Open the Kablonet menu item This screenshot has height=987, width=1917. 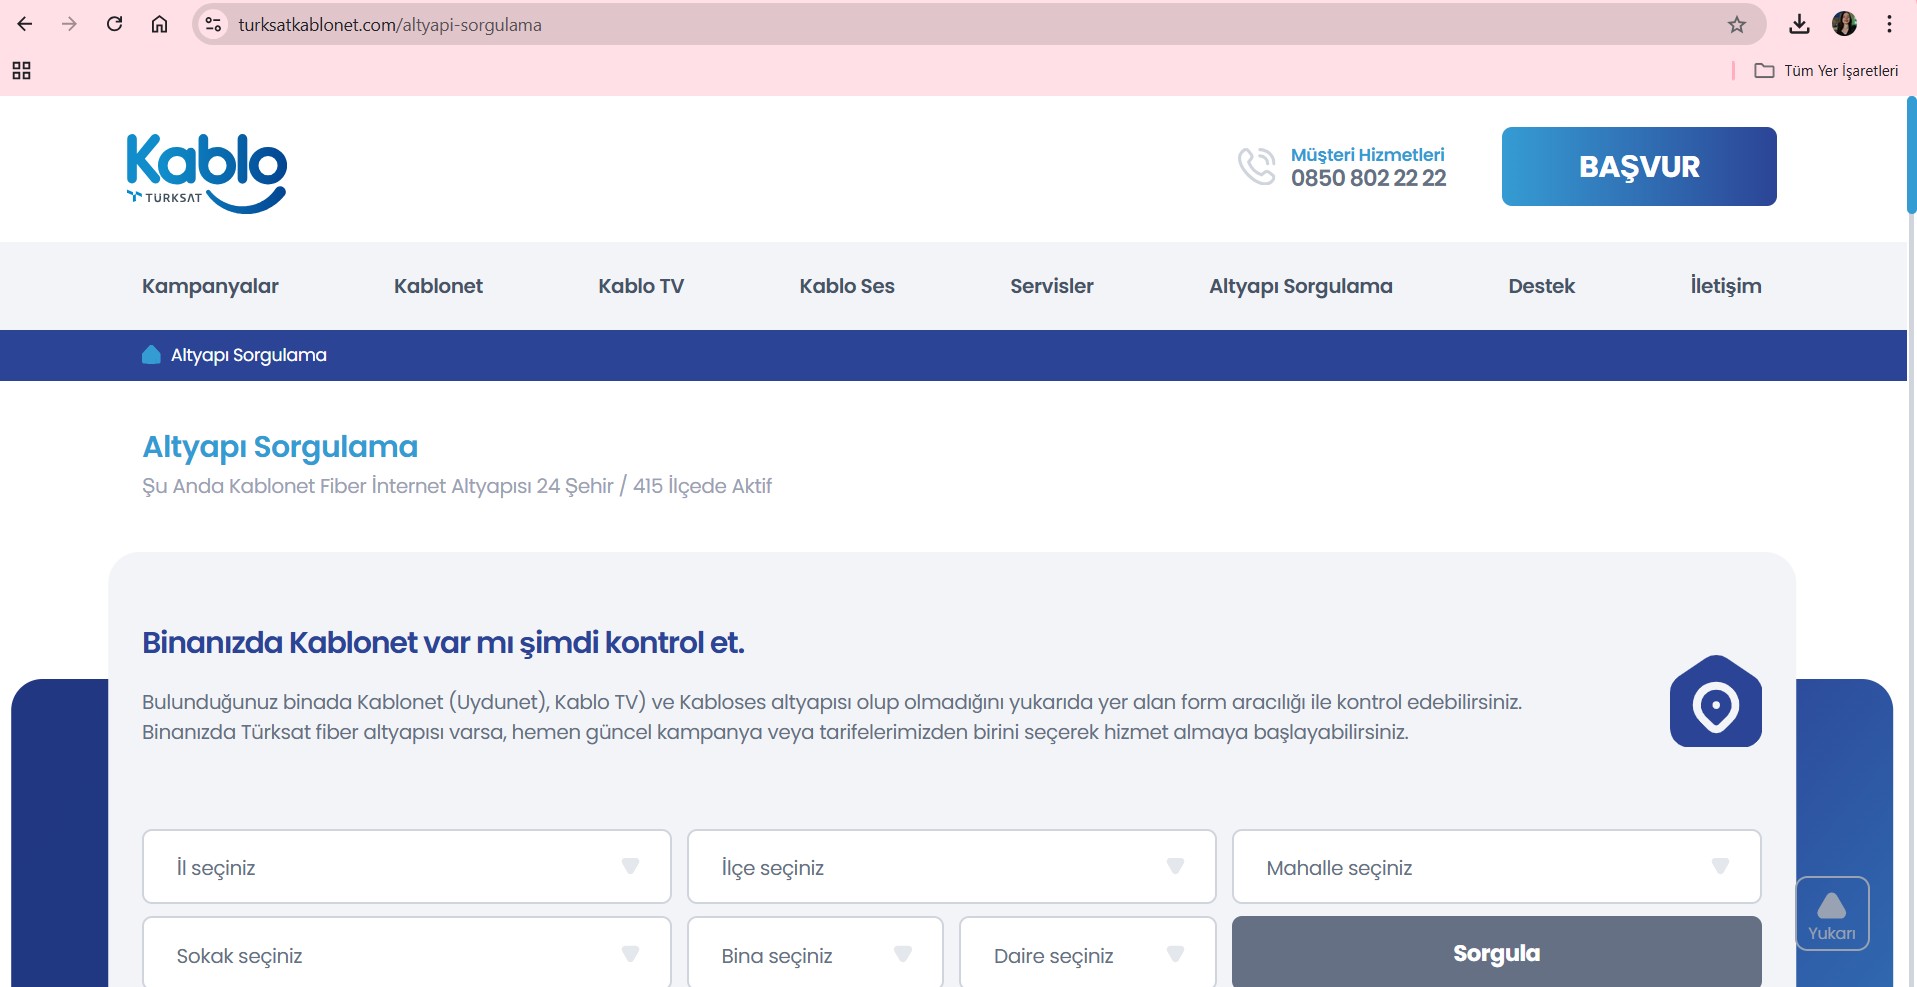tap(438, 286)
